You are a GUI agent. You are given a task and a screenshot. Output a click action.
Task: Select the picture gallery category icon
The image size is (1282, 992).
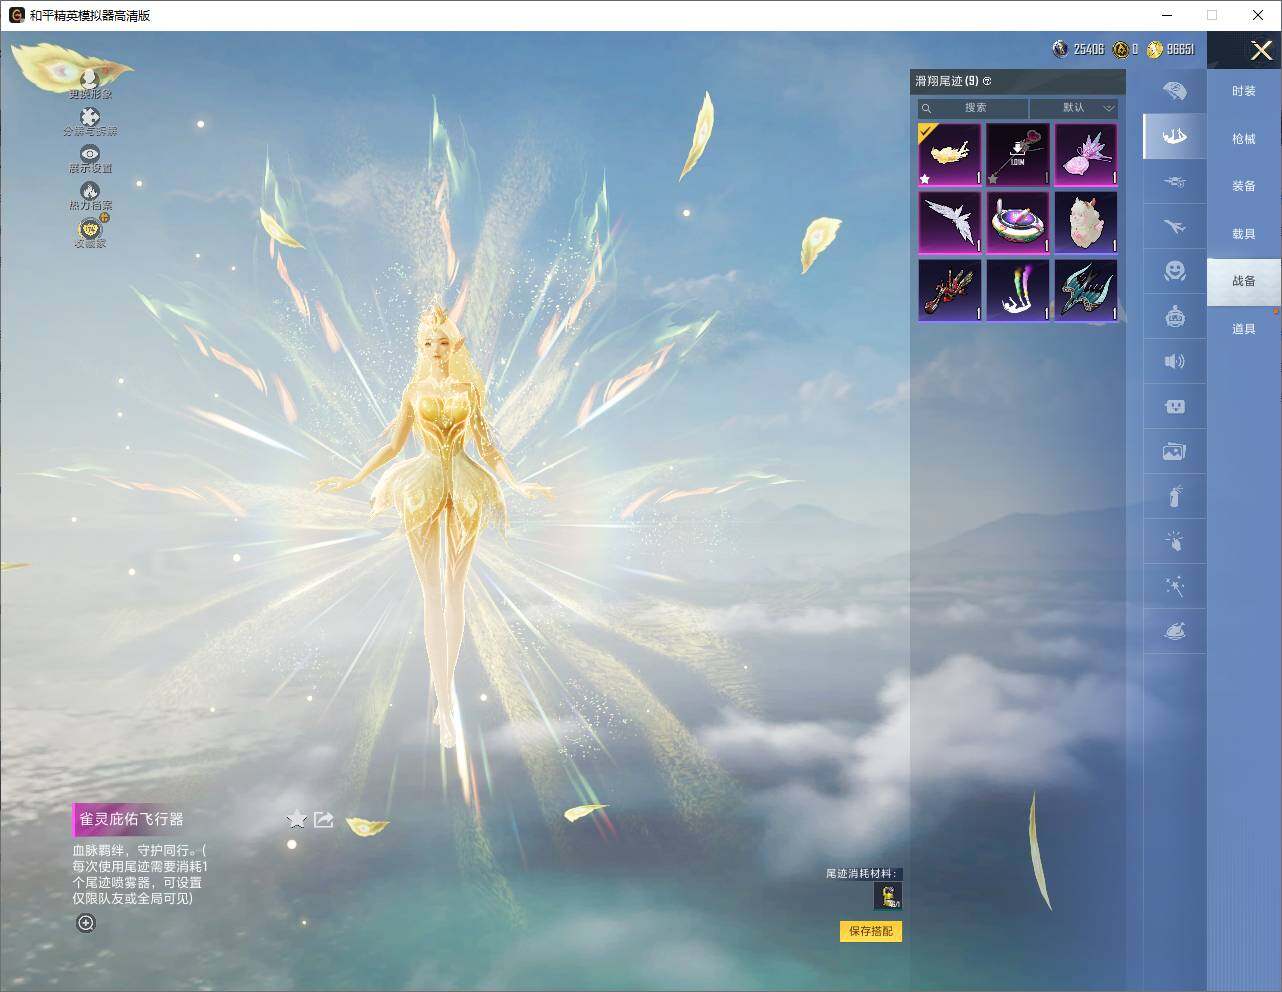point(1175,452)
